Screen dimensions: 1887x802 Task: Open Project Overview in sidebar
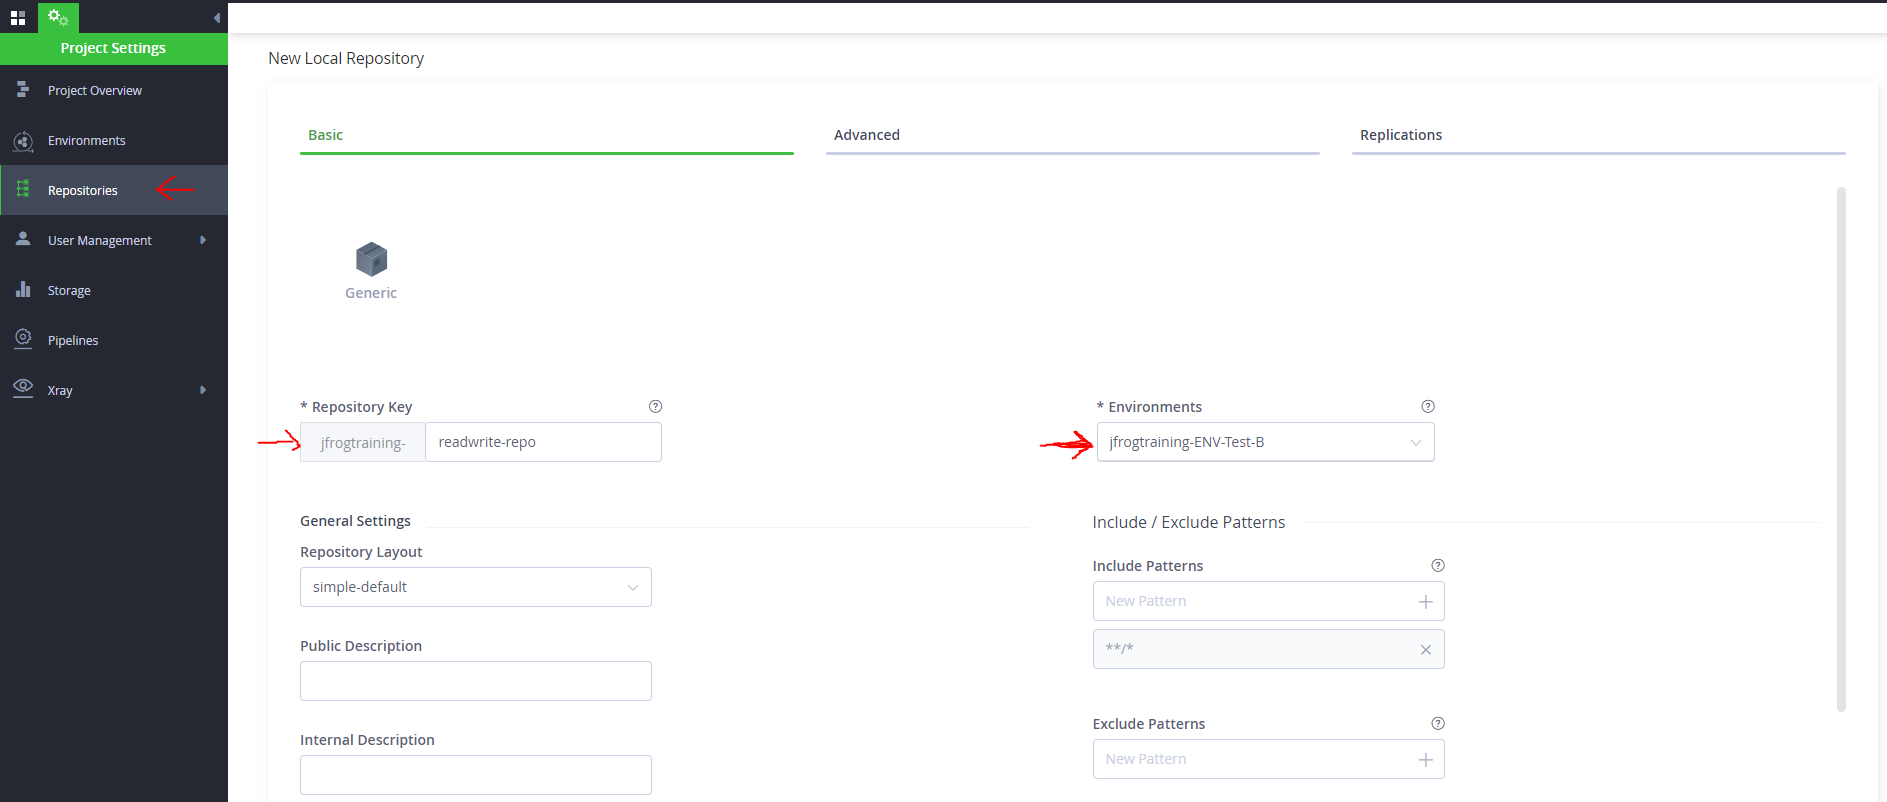tap(114, 90)
